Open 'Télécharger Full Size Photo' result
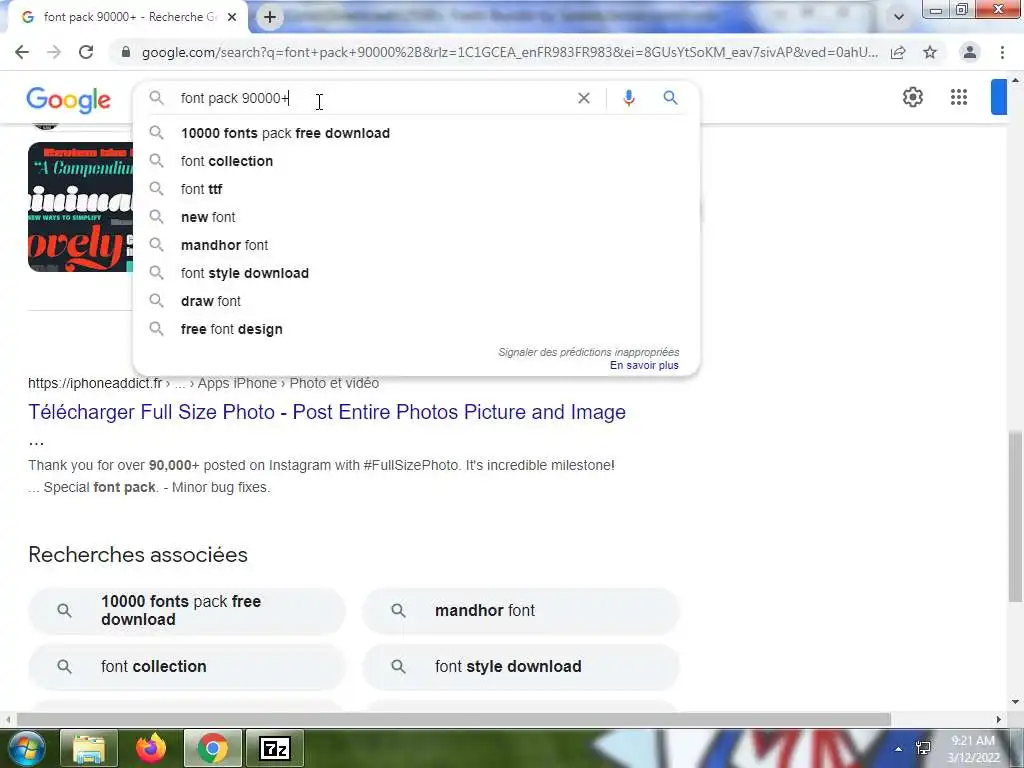 pos(327,412)
